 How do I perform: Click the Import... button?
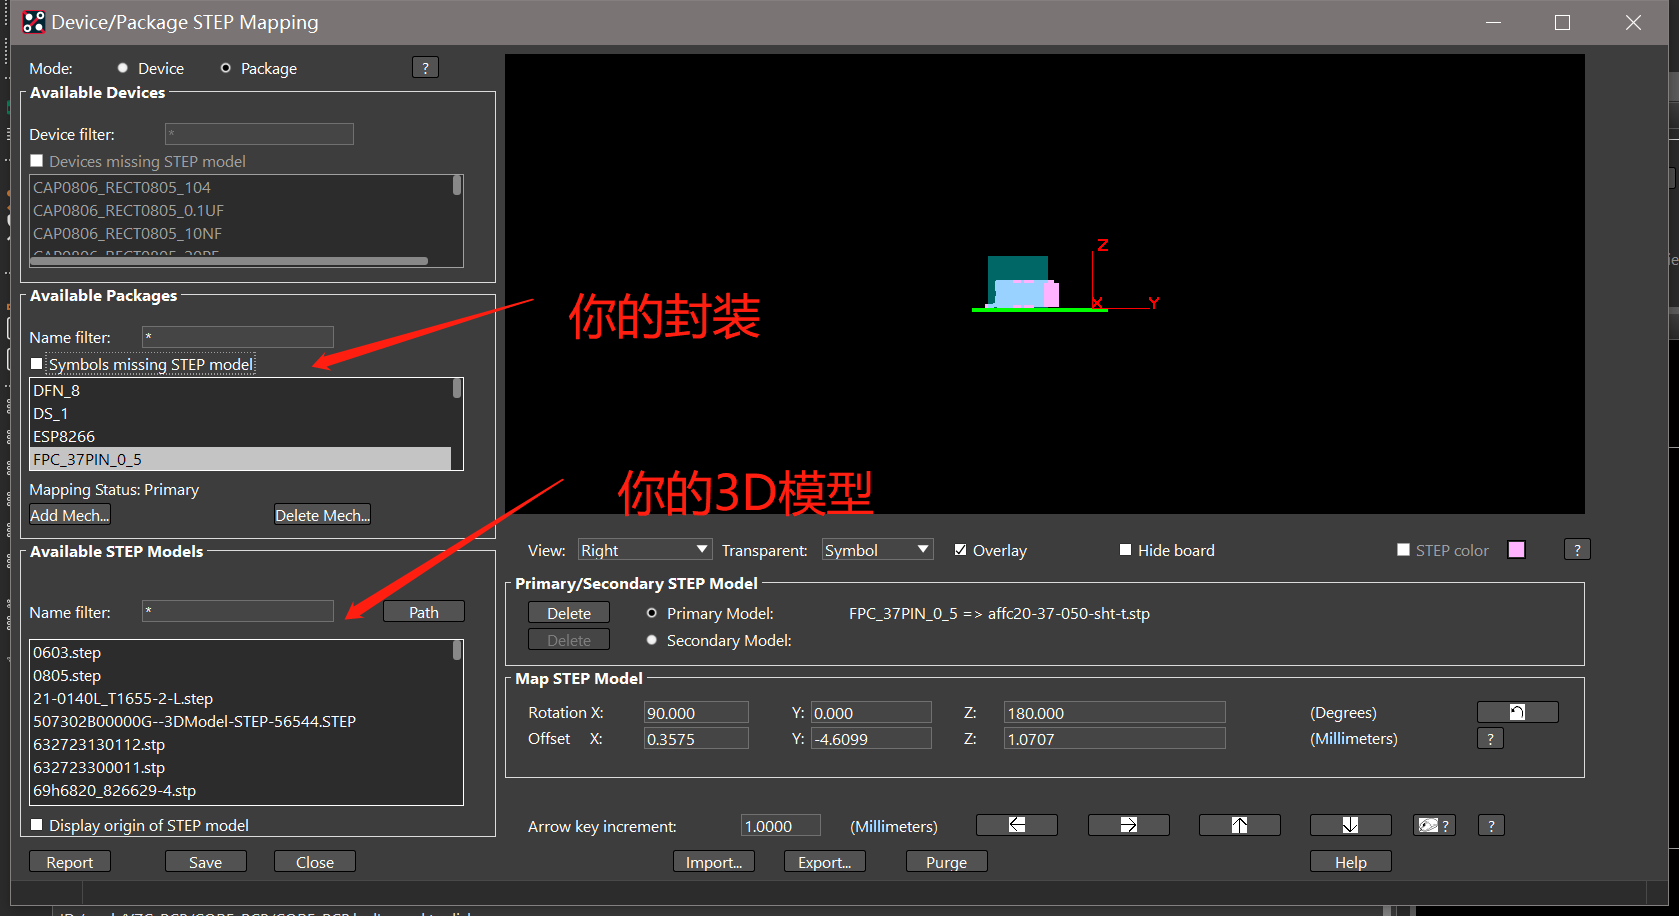click(x=714, y=861)
